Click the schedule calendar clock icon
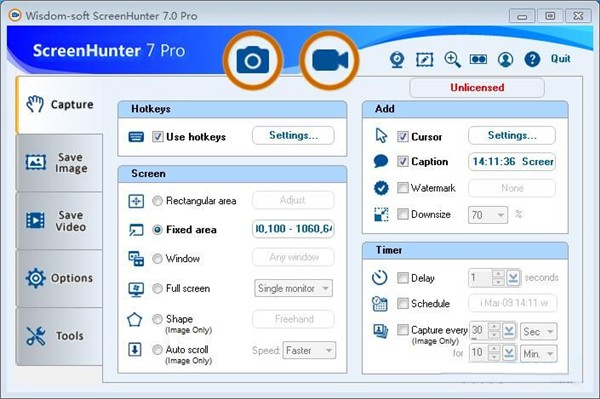 click(x=380, y=304)
